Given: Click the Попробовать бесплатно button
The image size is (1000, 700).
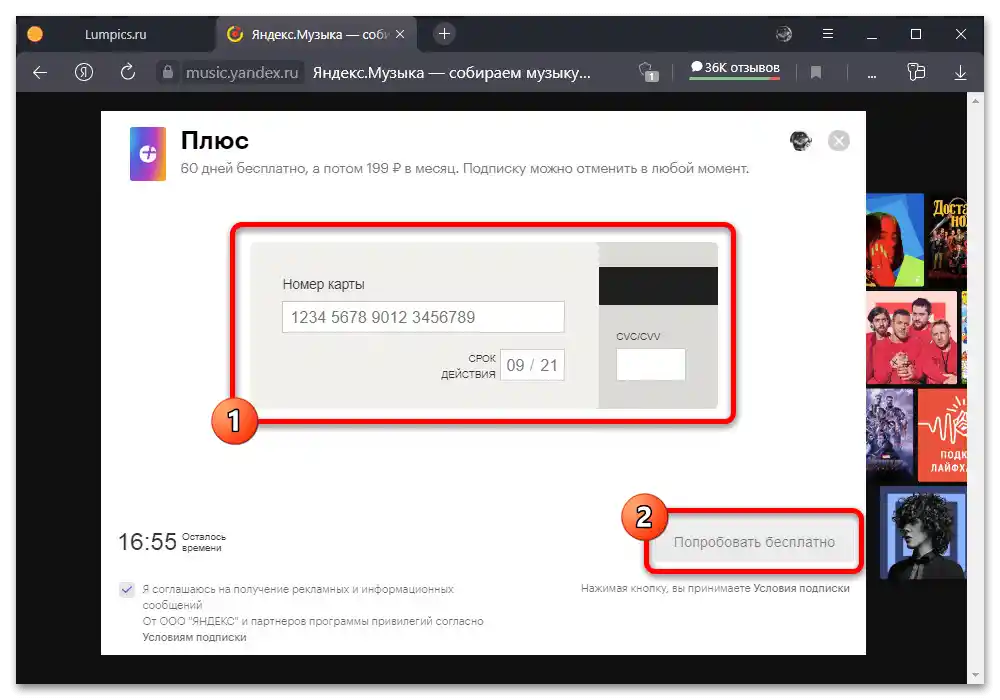Looking at the screenshot, I should click(x=754, y=542).
